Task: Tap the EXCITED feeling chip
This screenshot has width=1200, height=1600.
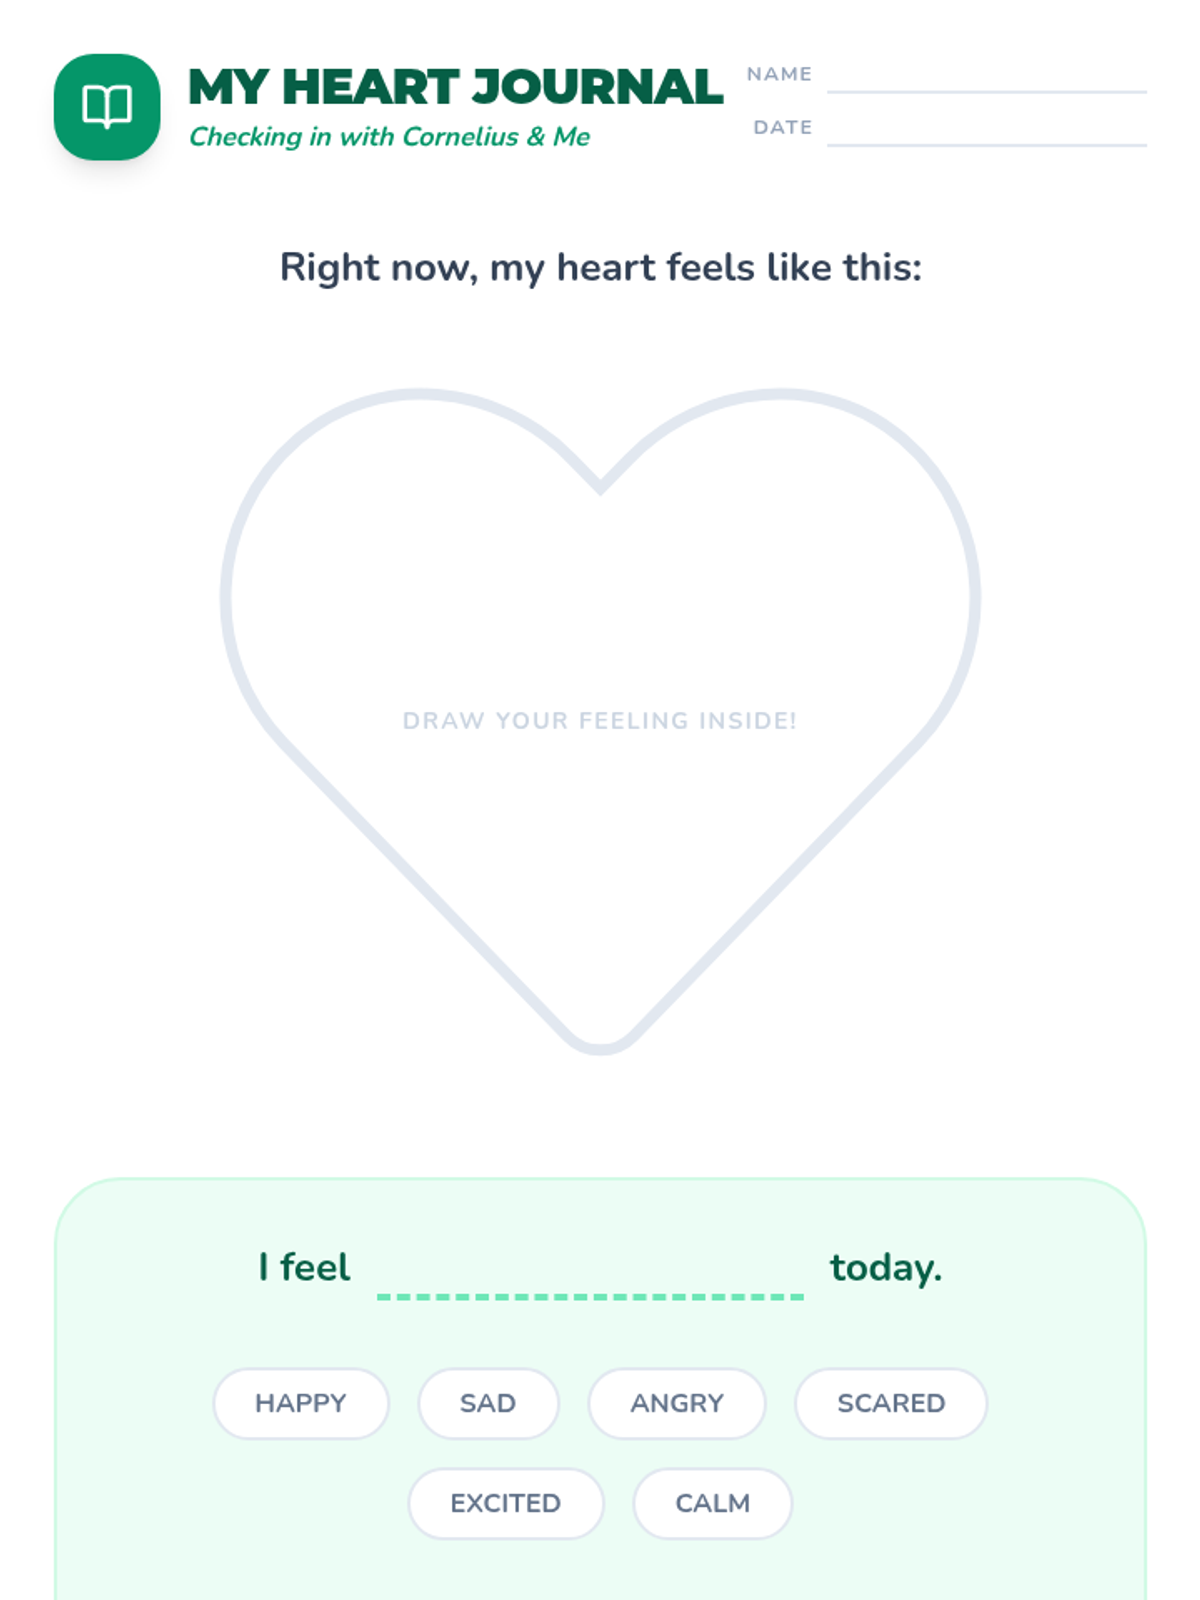Action: 506,1503
